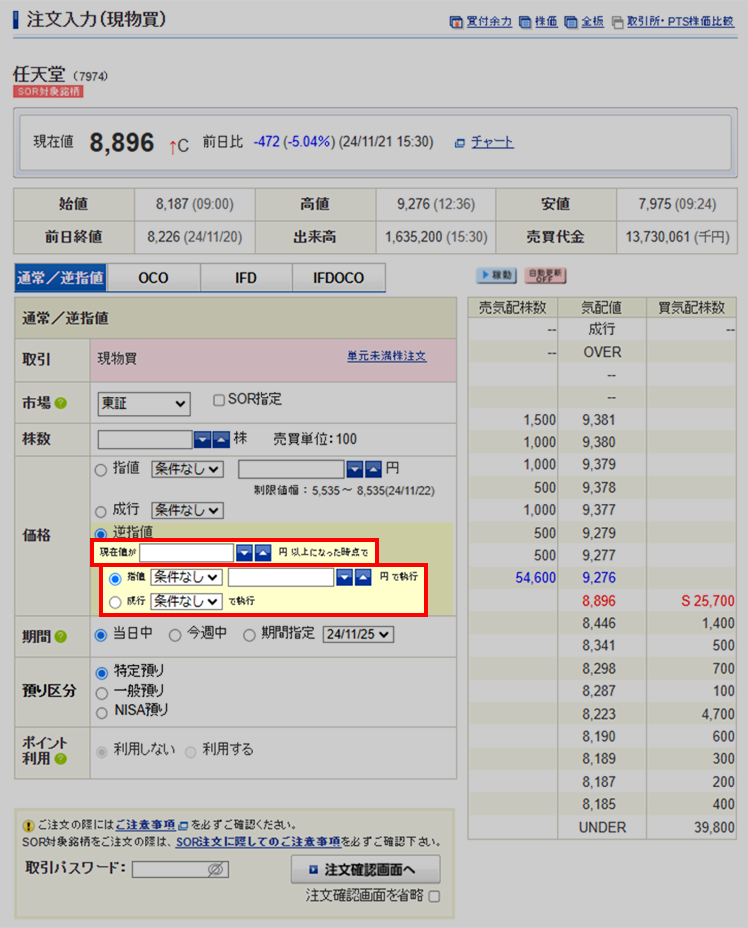Open the 単元未満株注文 link
Viewport: 748px width, 928px height.
tap(386, 356)
